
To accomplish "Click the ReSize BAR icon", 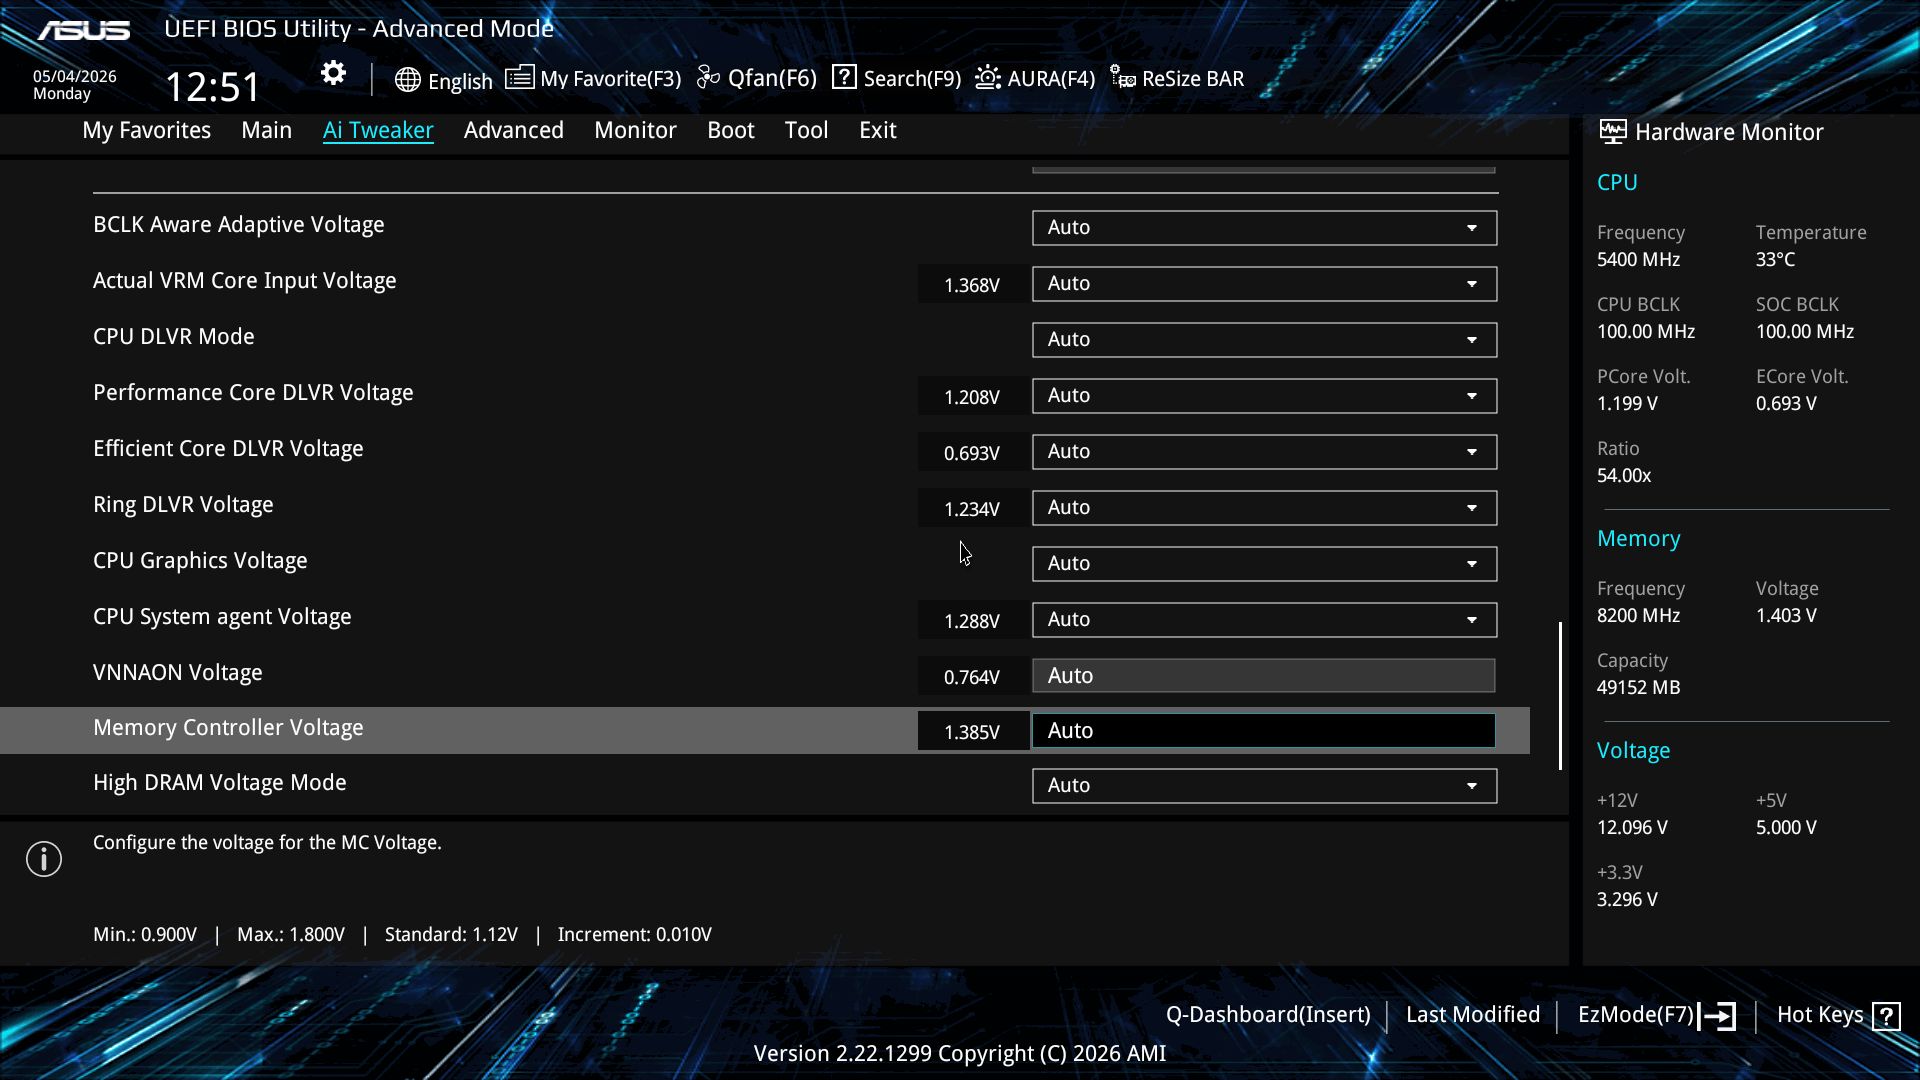I will pos(1123,78).
